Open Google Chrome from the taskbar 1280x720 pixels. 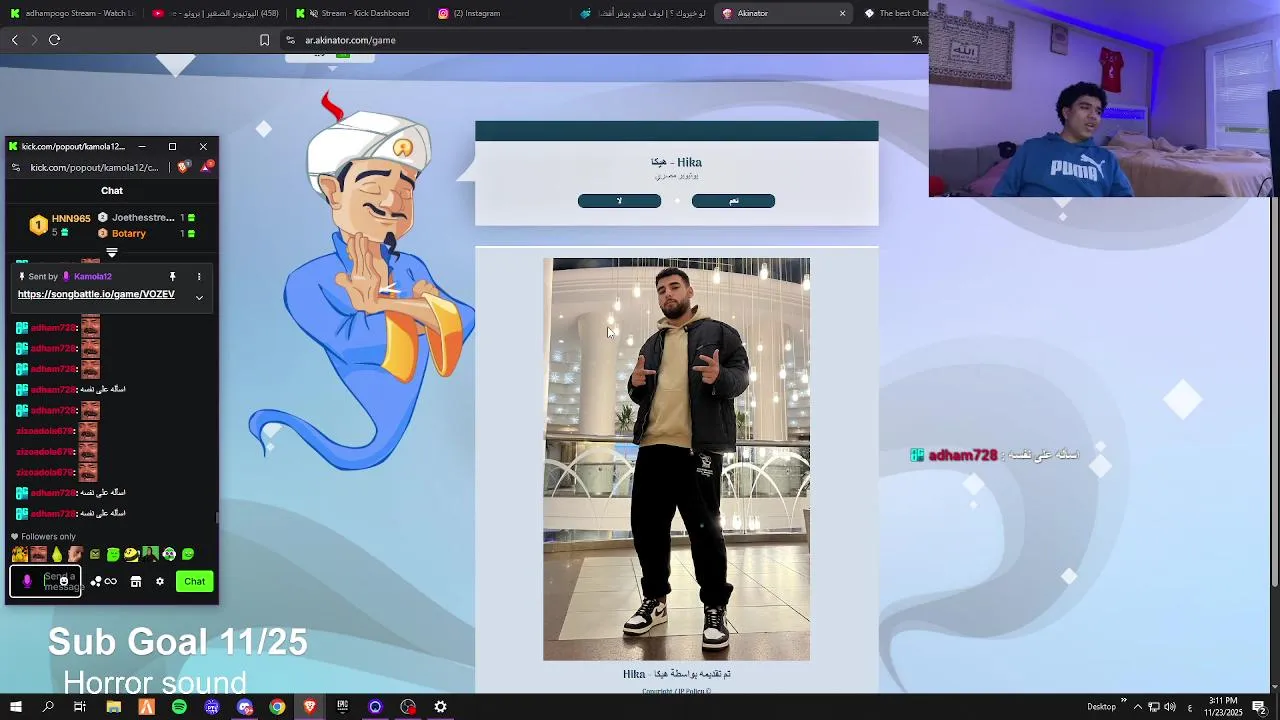click(x=277, y=707)
